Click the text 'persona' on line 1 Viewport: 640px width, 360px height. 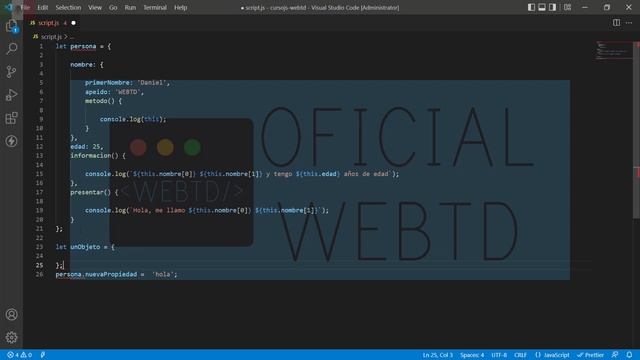tap(83, 47)
